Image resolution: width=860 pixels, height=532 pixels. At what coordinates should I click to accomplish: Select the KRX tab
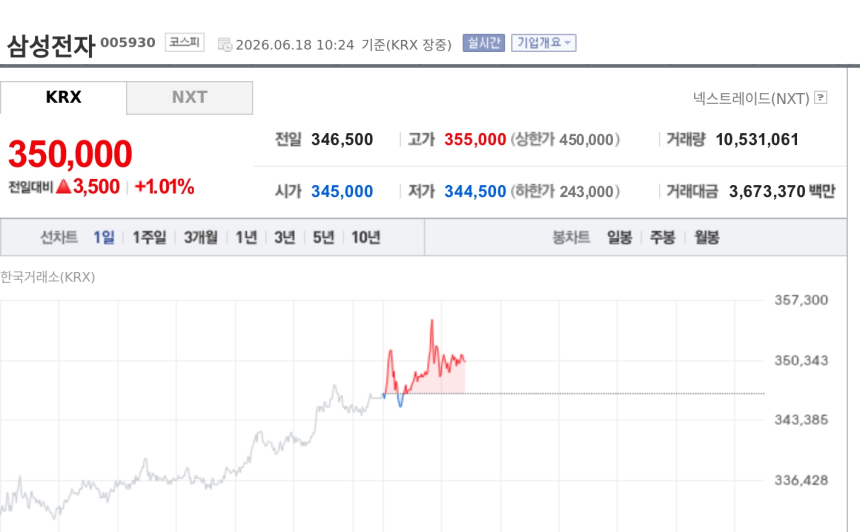coord(63,98)
